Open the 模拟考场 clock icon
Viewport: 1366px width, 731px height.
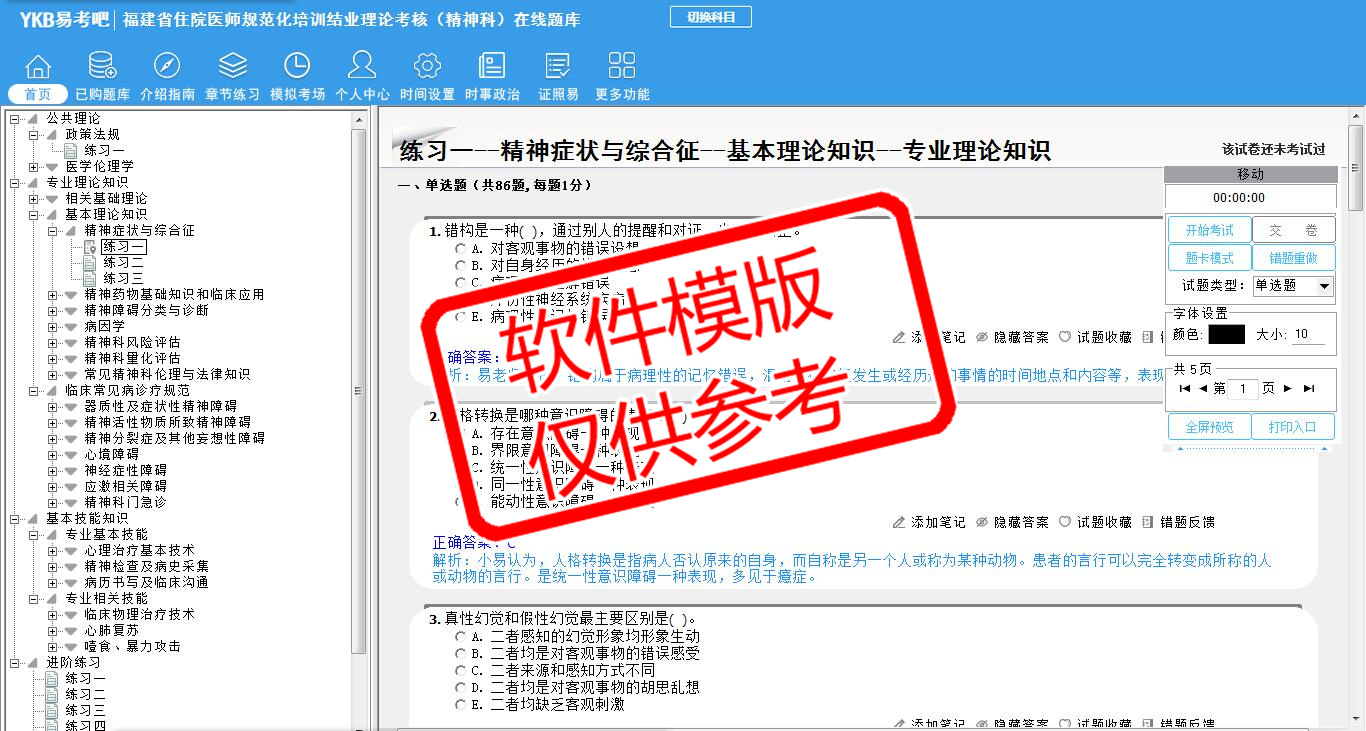297,67
